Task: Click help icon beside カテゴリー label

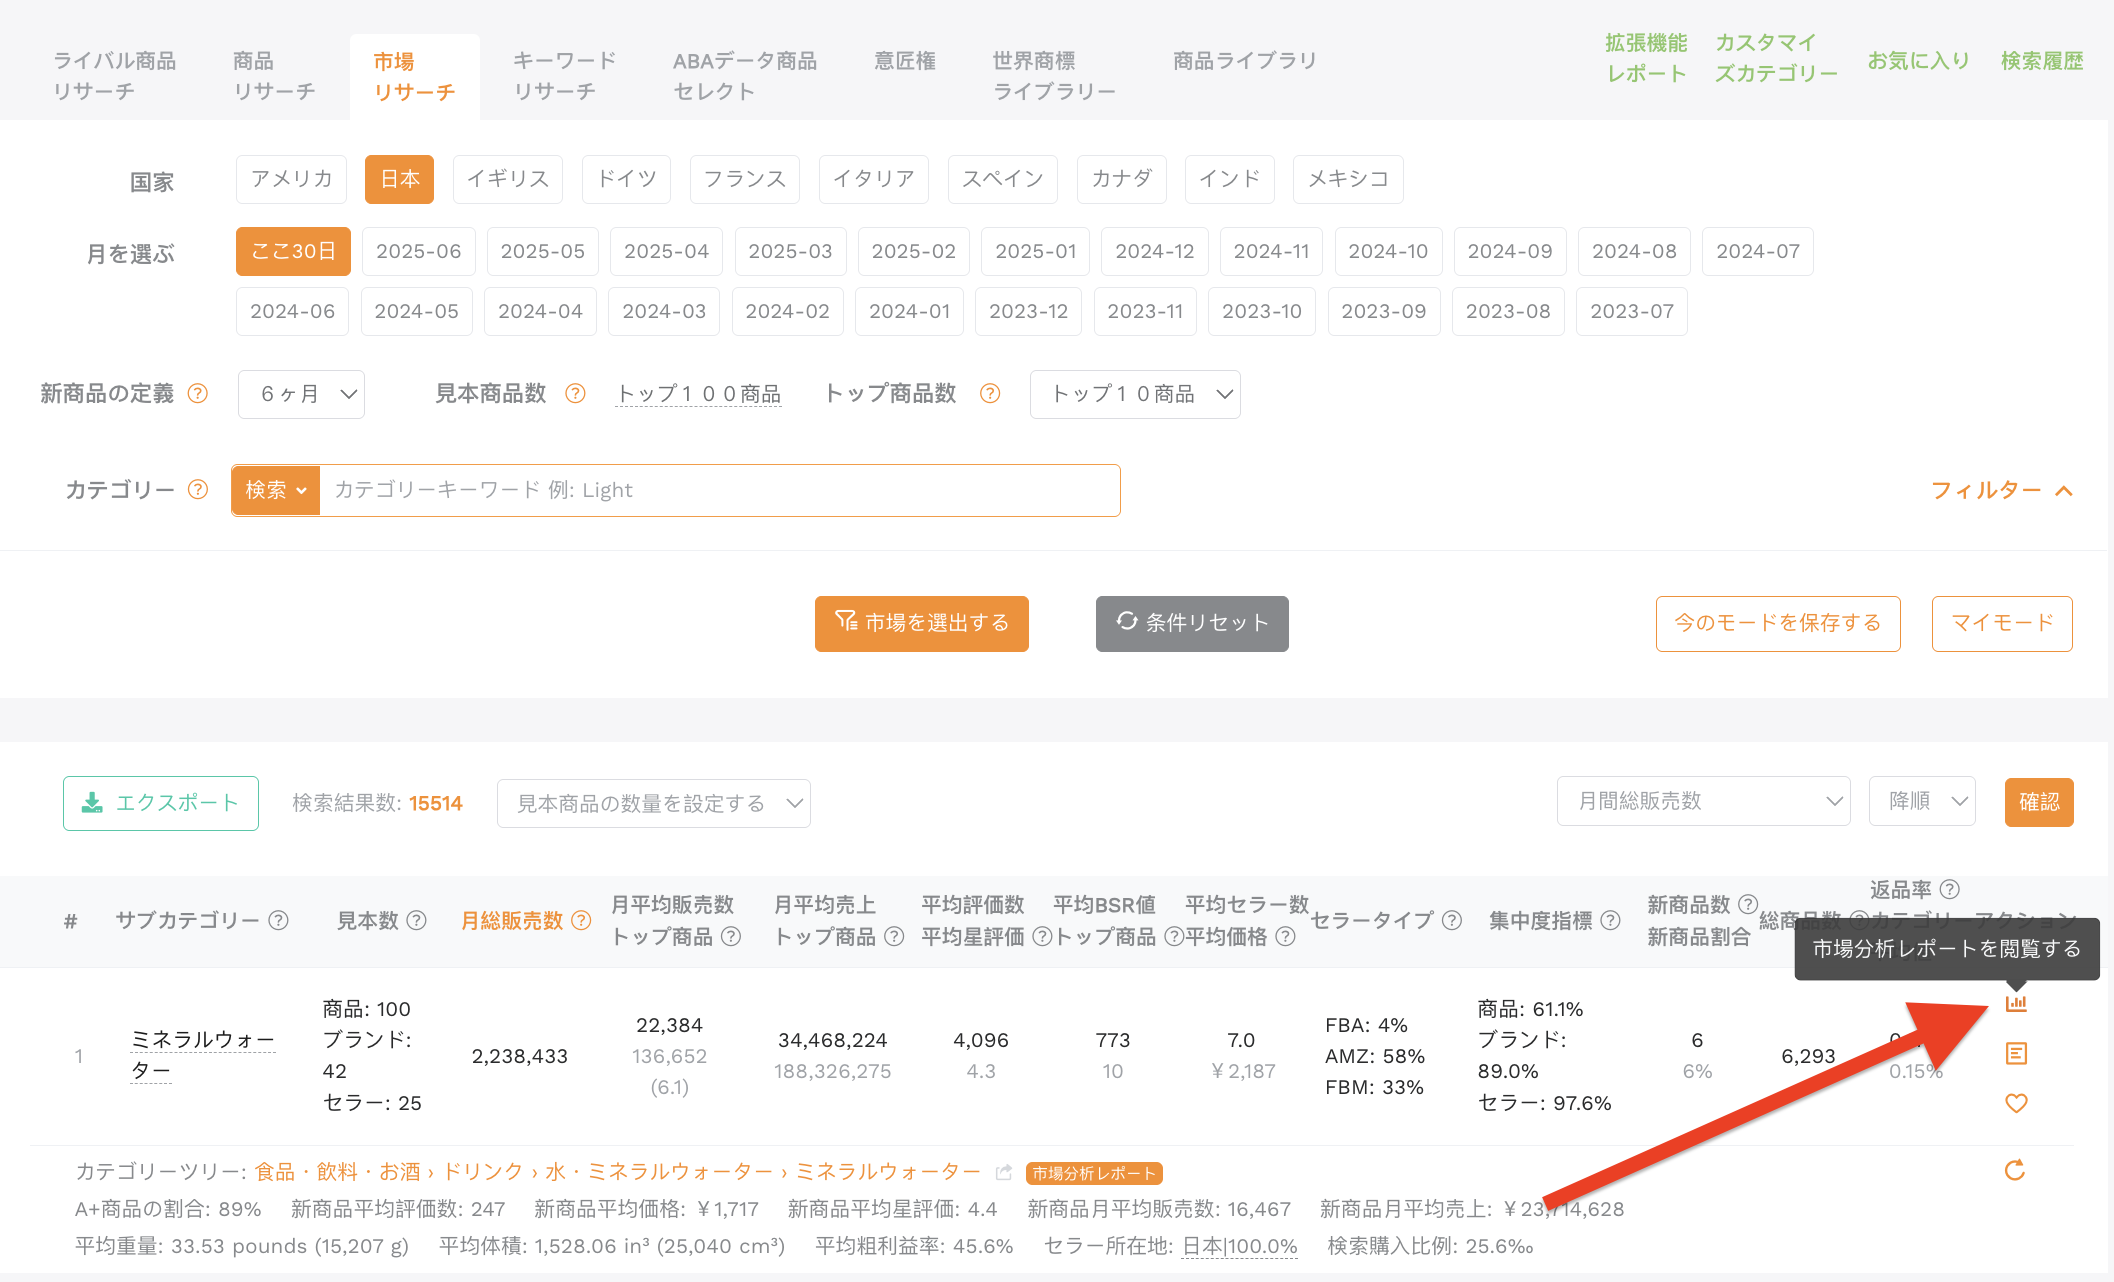Action: point(198,489)
